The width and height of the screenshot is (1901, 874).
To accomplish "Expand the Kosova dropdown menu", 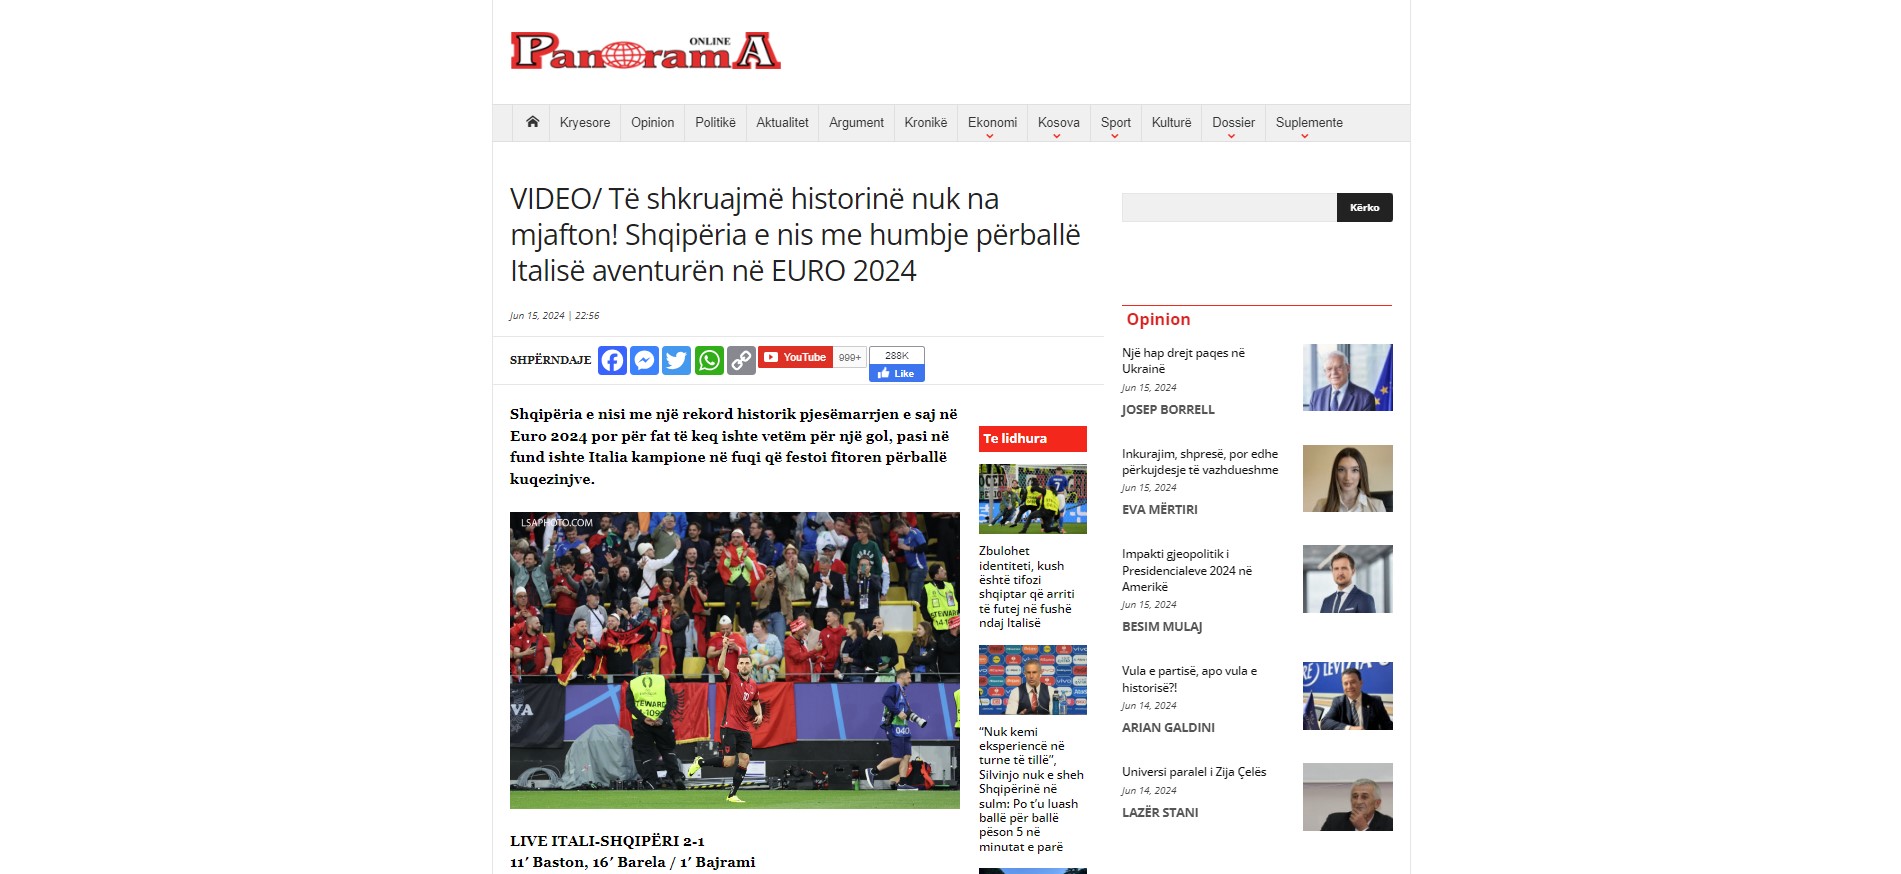I will pos(1058,123).
